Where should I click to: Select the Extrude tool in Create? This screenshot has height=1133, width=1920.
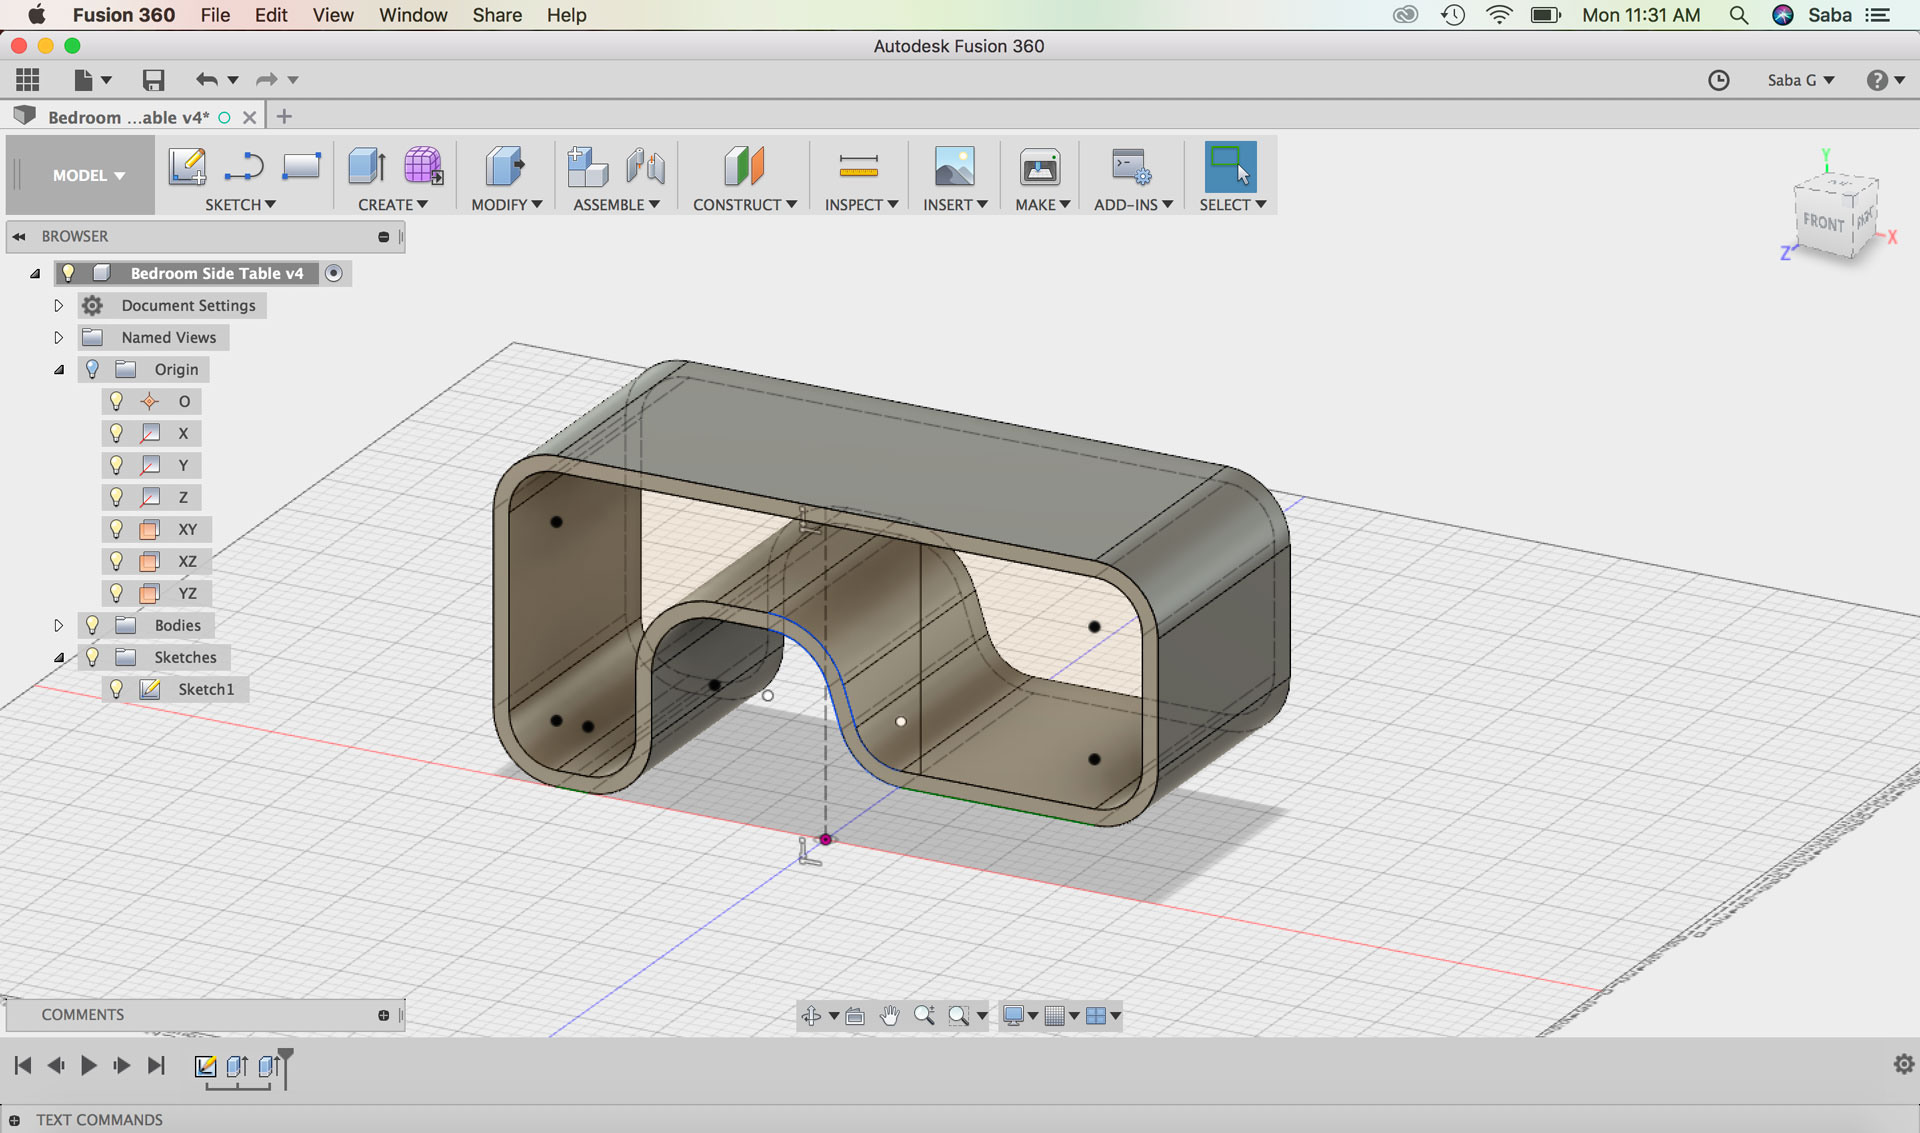click(367, 166)
